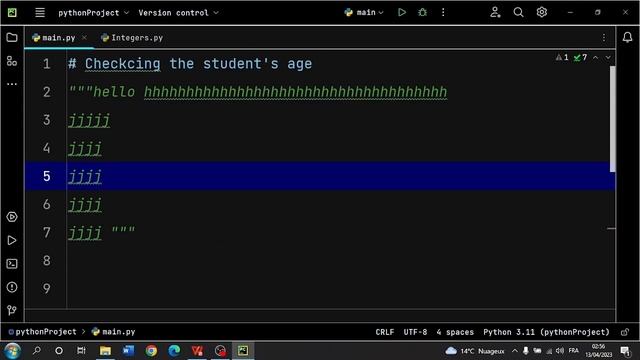Click the warning count indicator
Screen dimensions: 640x360
(x=562, y=58)
